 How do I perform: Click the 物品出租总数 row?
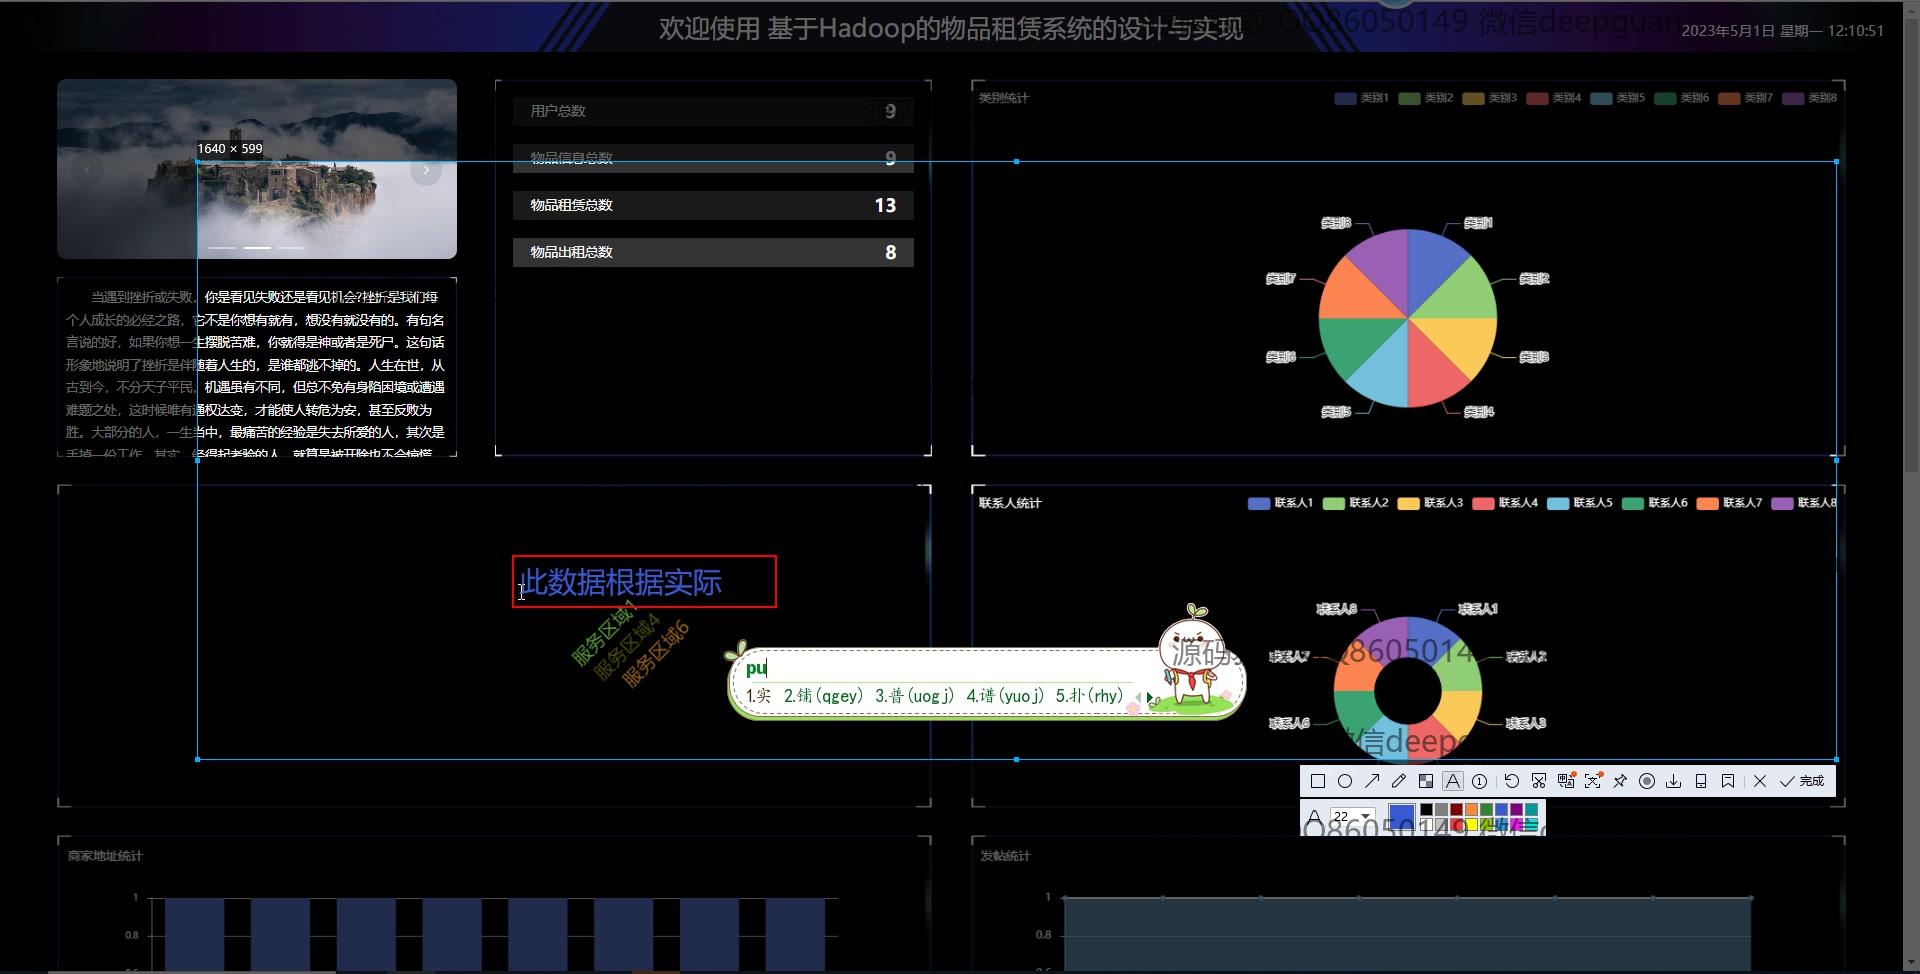713,252
